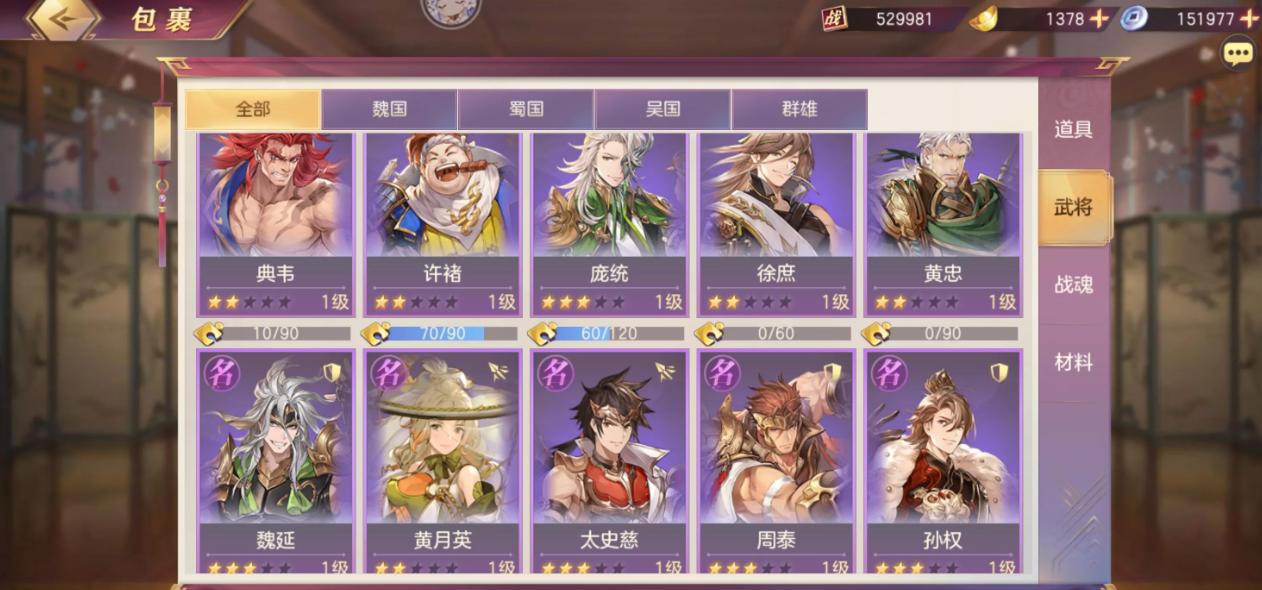This screenshot has width=1262, height=590.
Task: Open the chat speech bubble icon
Action: (1239, 52)
